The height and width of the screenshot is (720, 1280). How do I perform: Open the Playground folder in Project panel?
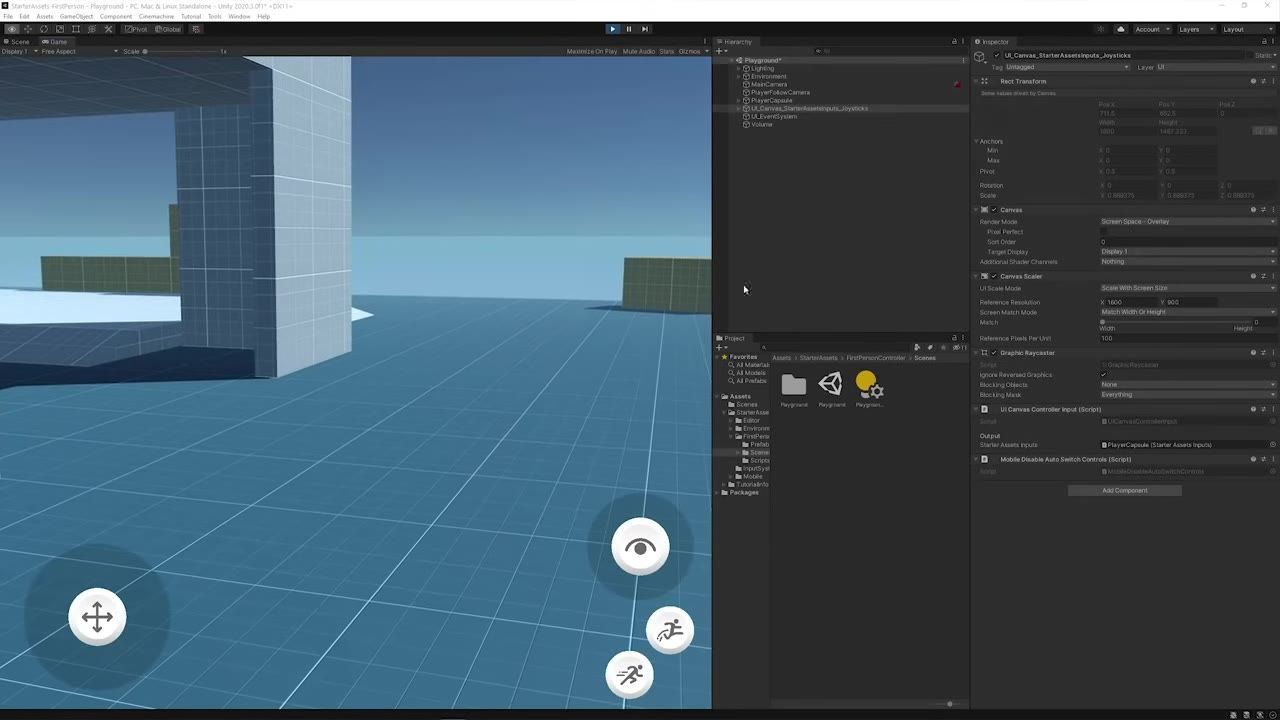coord(794,389)
